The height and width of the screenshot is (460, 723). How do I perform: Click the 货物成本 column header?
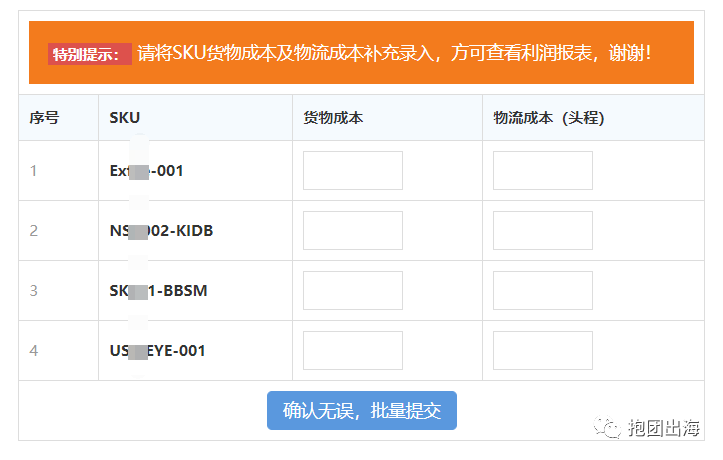[333, 118]
